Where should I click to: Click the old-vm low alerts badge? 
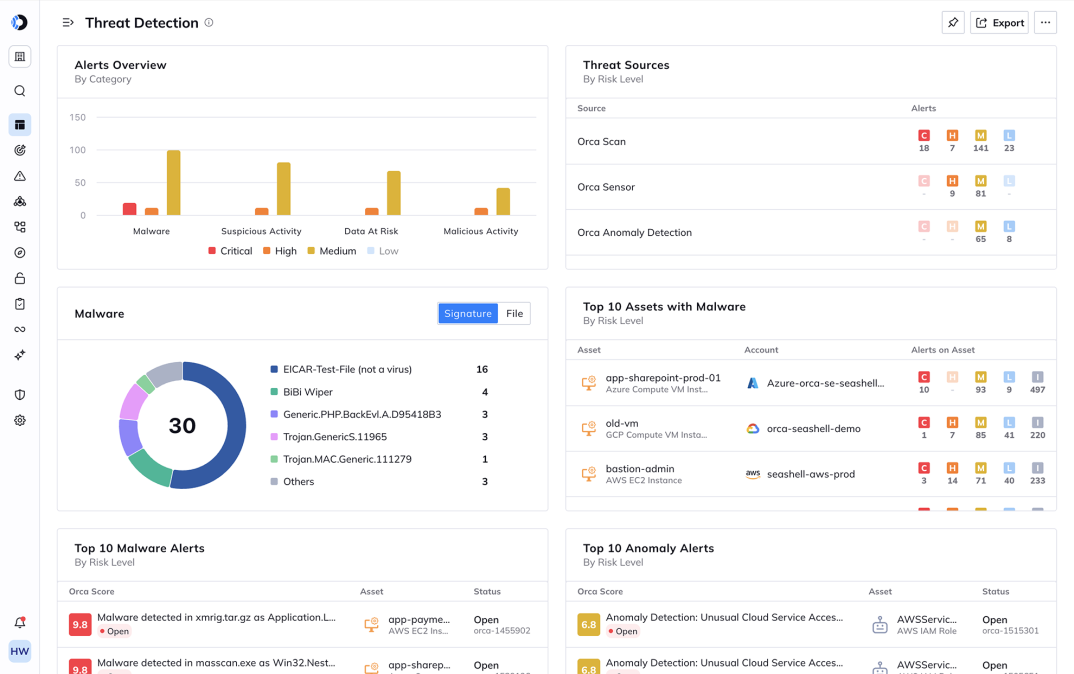(x=1009, y=423)
